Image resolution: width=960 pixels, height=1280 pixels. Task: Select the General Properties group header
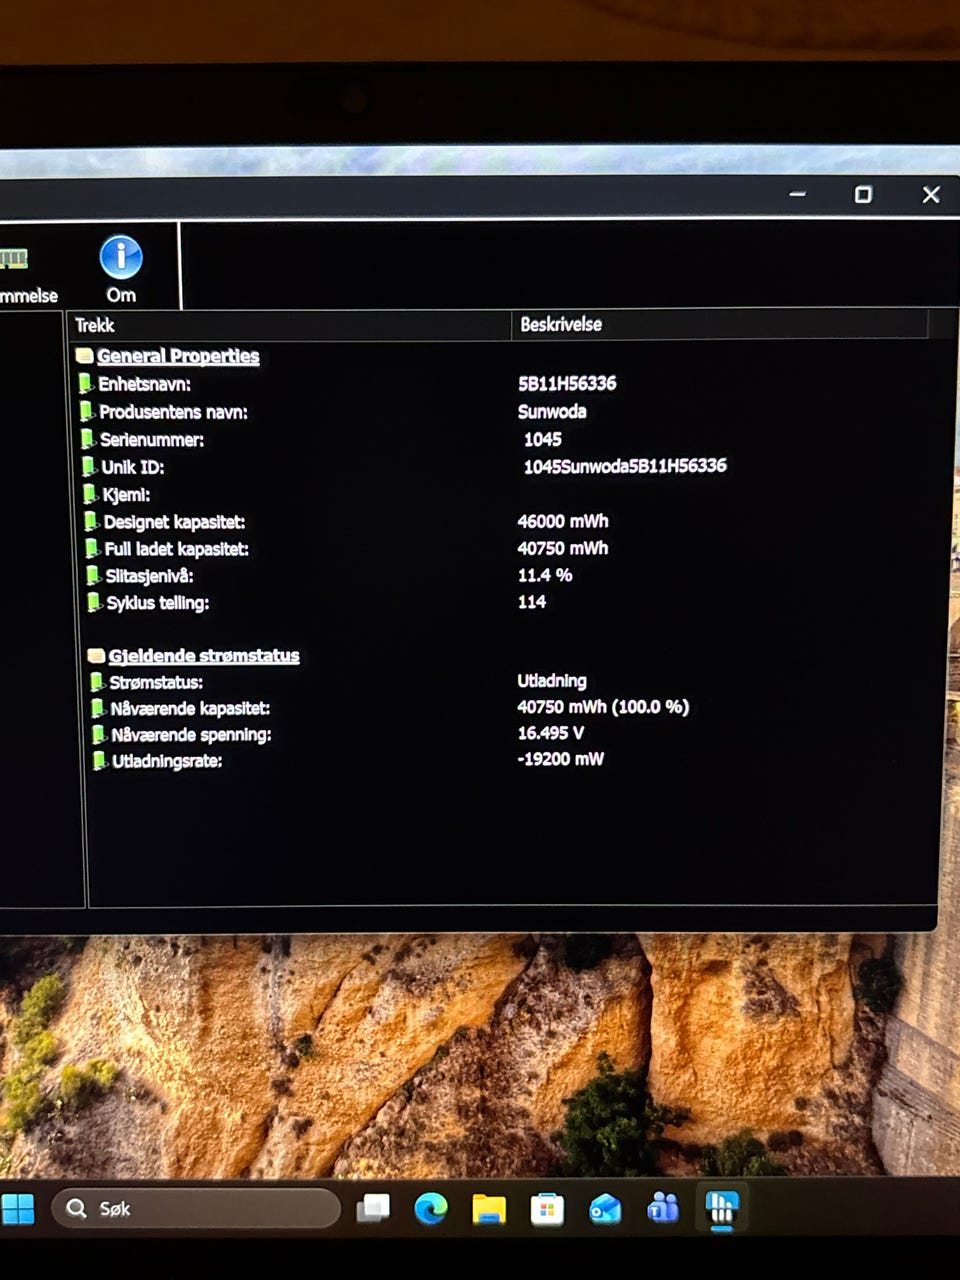tap(178, 356)
